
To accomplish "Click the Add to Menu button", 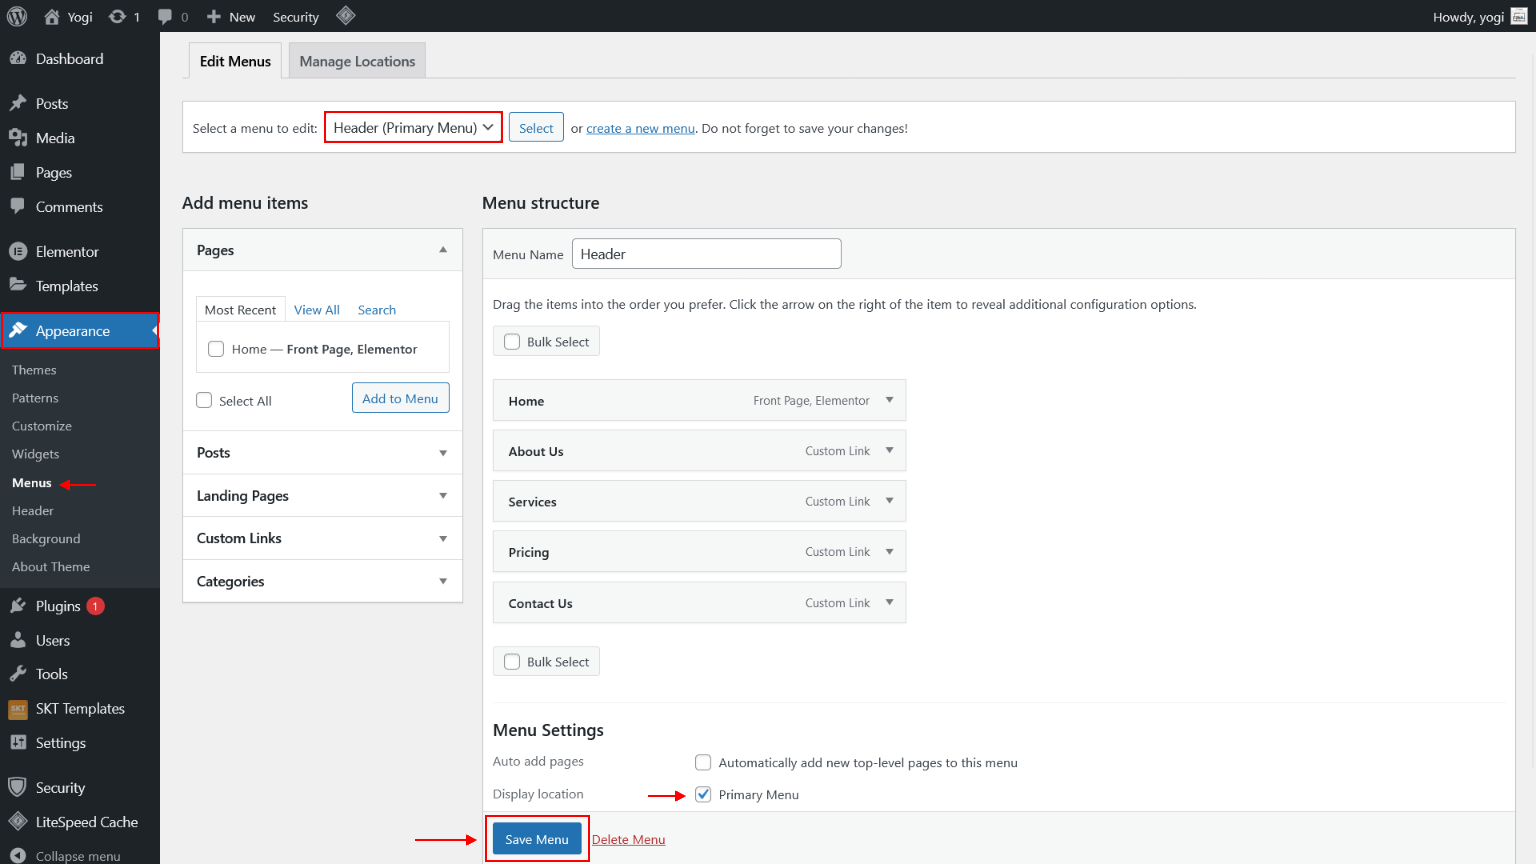I will [400, 398].
